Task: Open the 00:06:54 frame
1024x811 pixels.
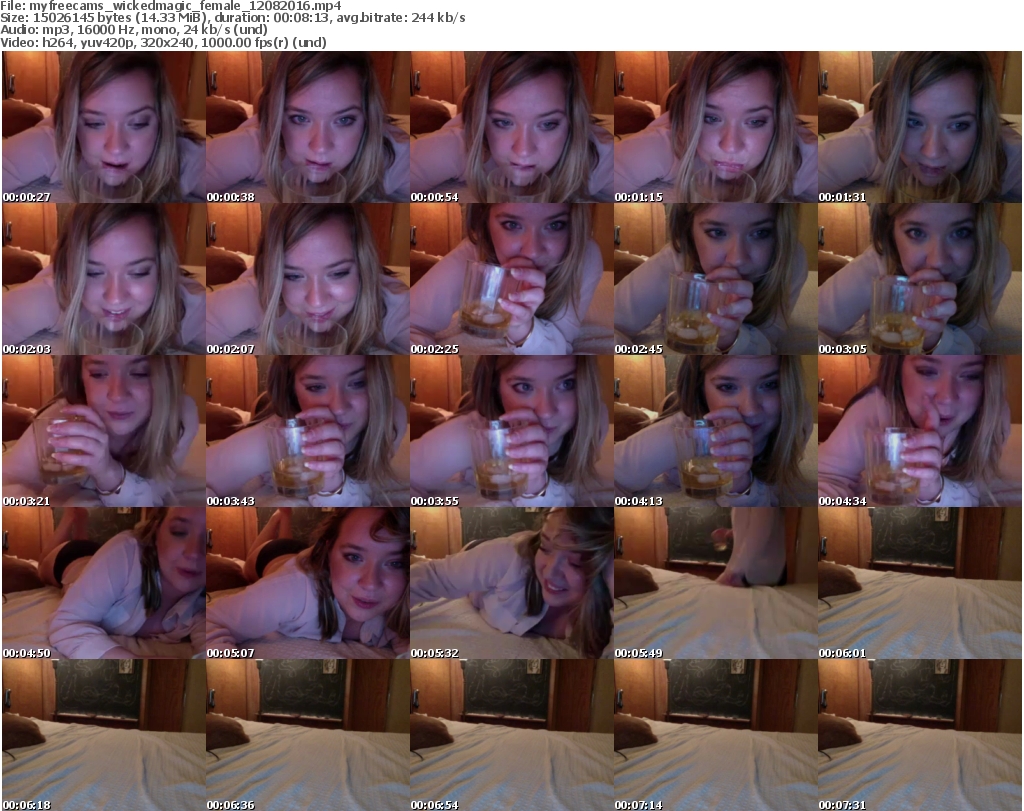Action: pos(511,735)
